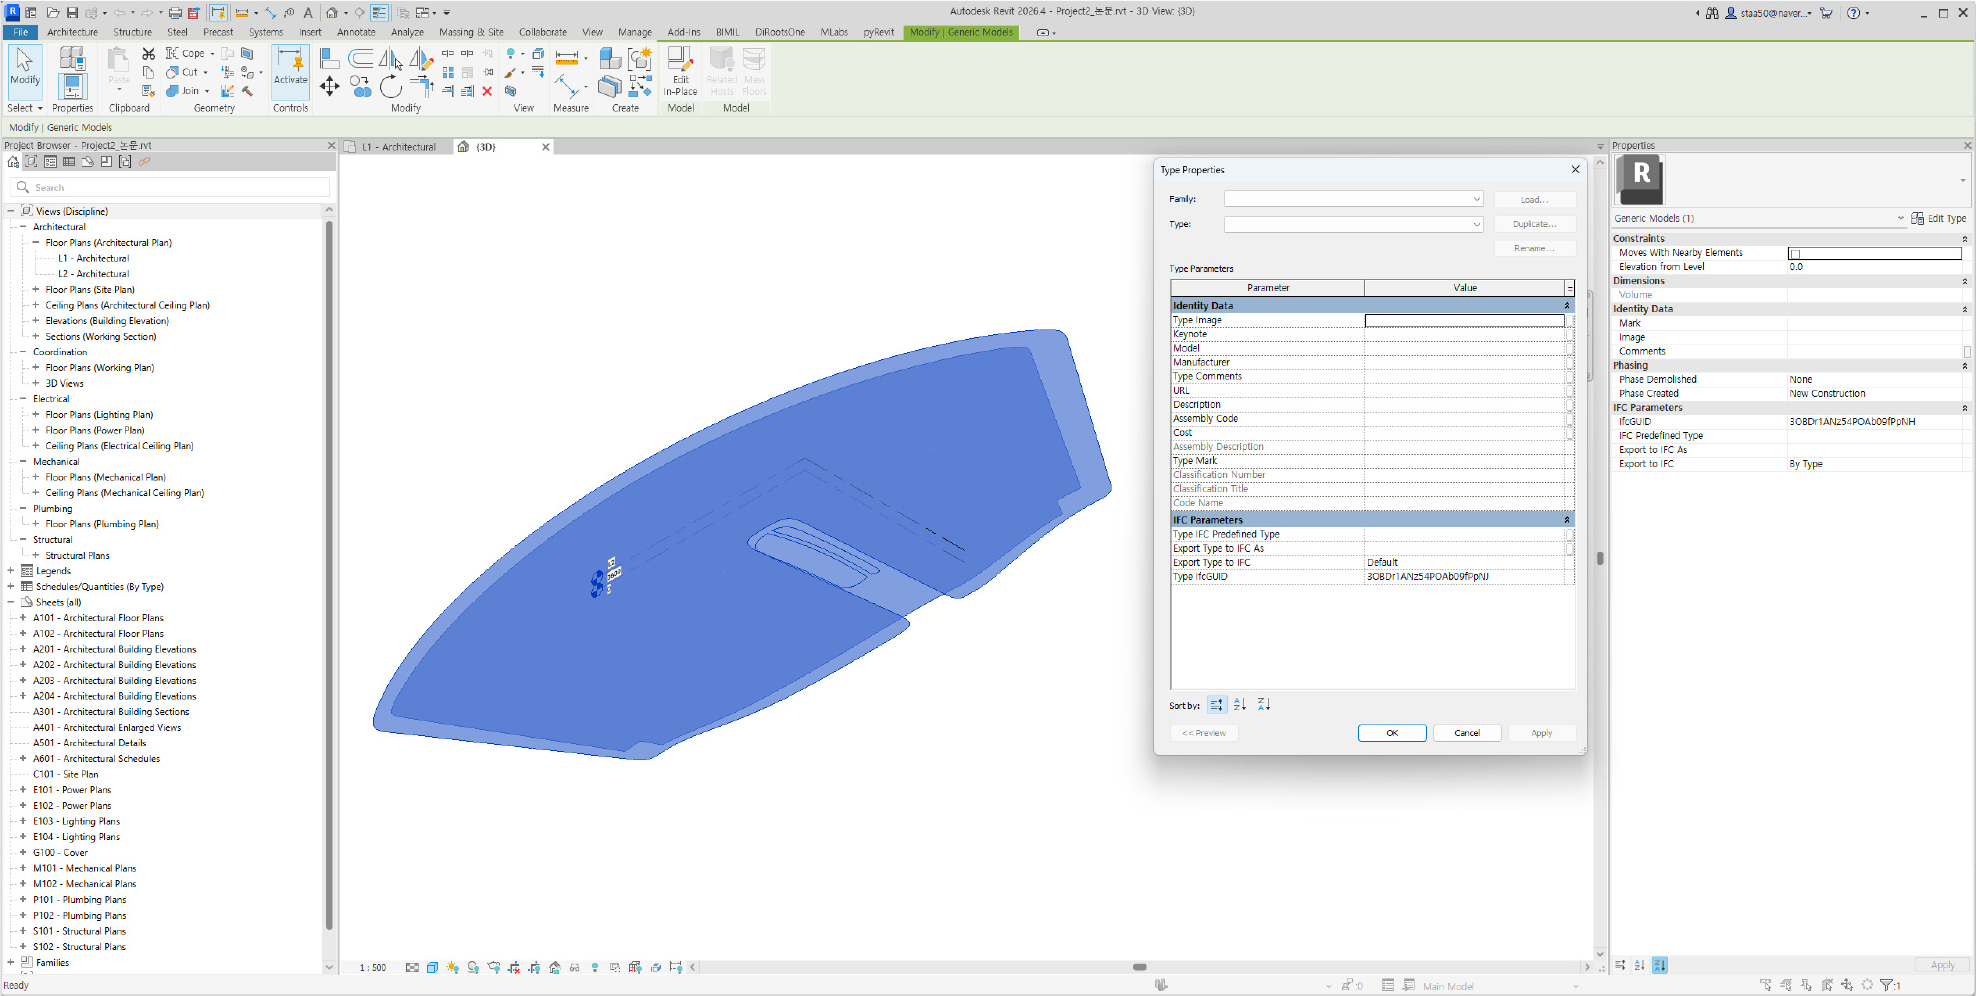Select the Copy tool in Modify panel
The height and width of the screenshot is (996, 1976).
[x=361, y=89]
